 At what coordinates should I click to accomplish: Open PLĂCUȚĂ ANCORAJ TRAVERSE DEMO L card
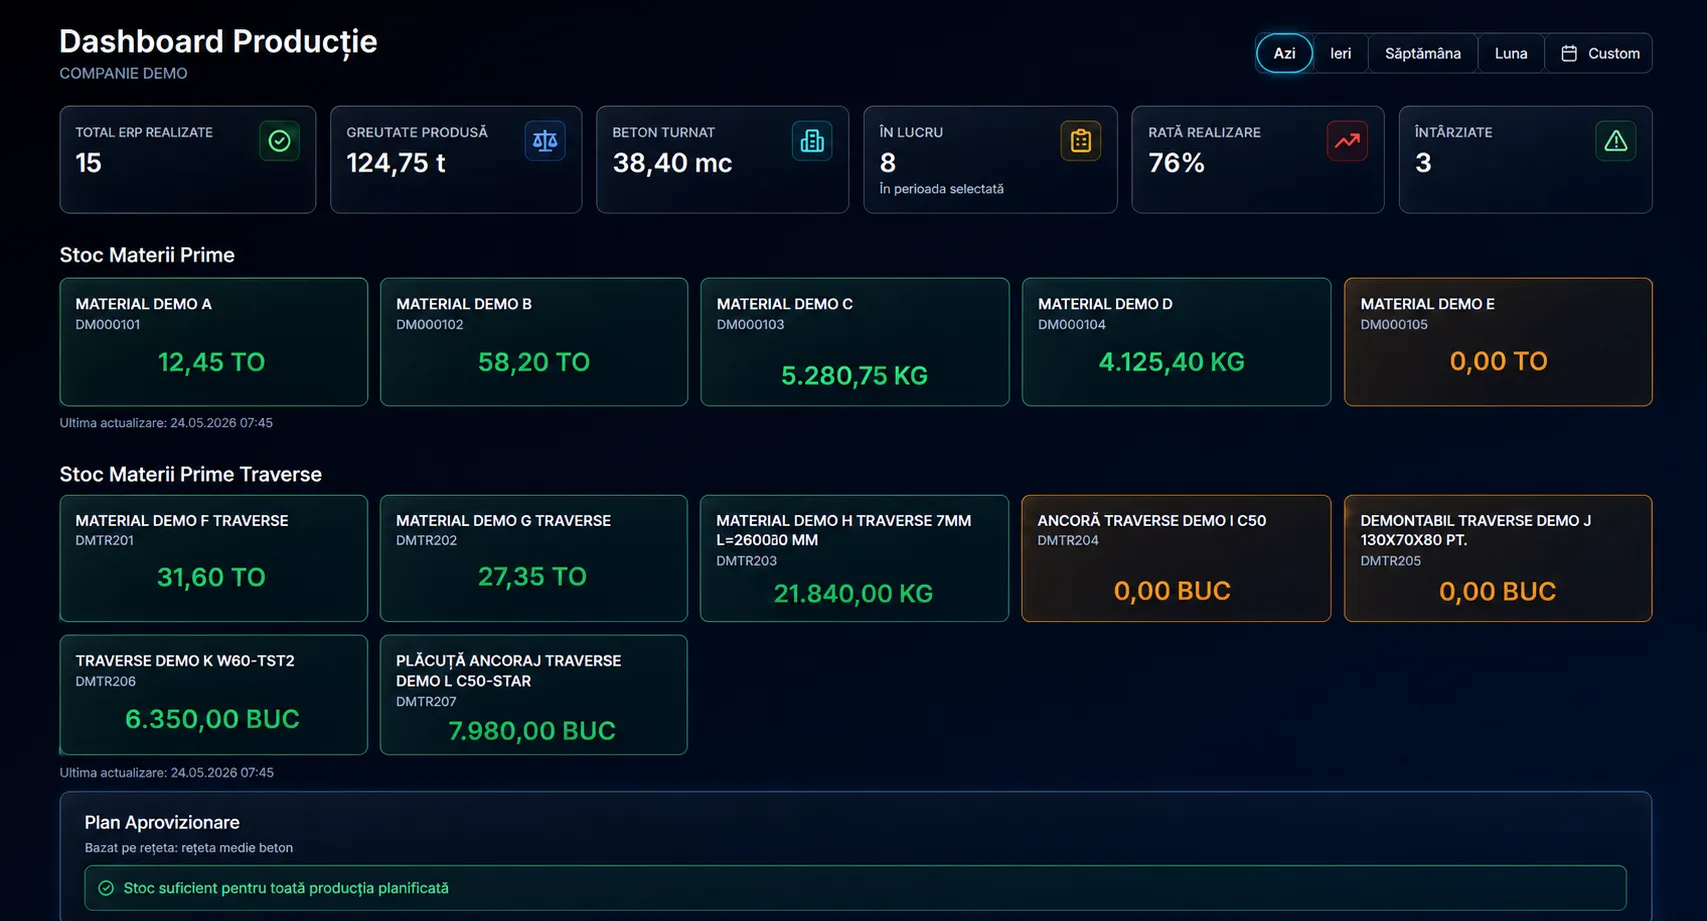coord(533,695)
